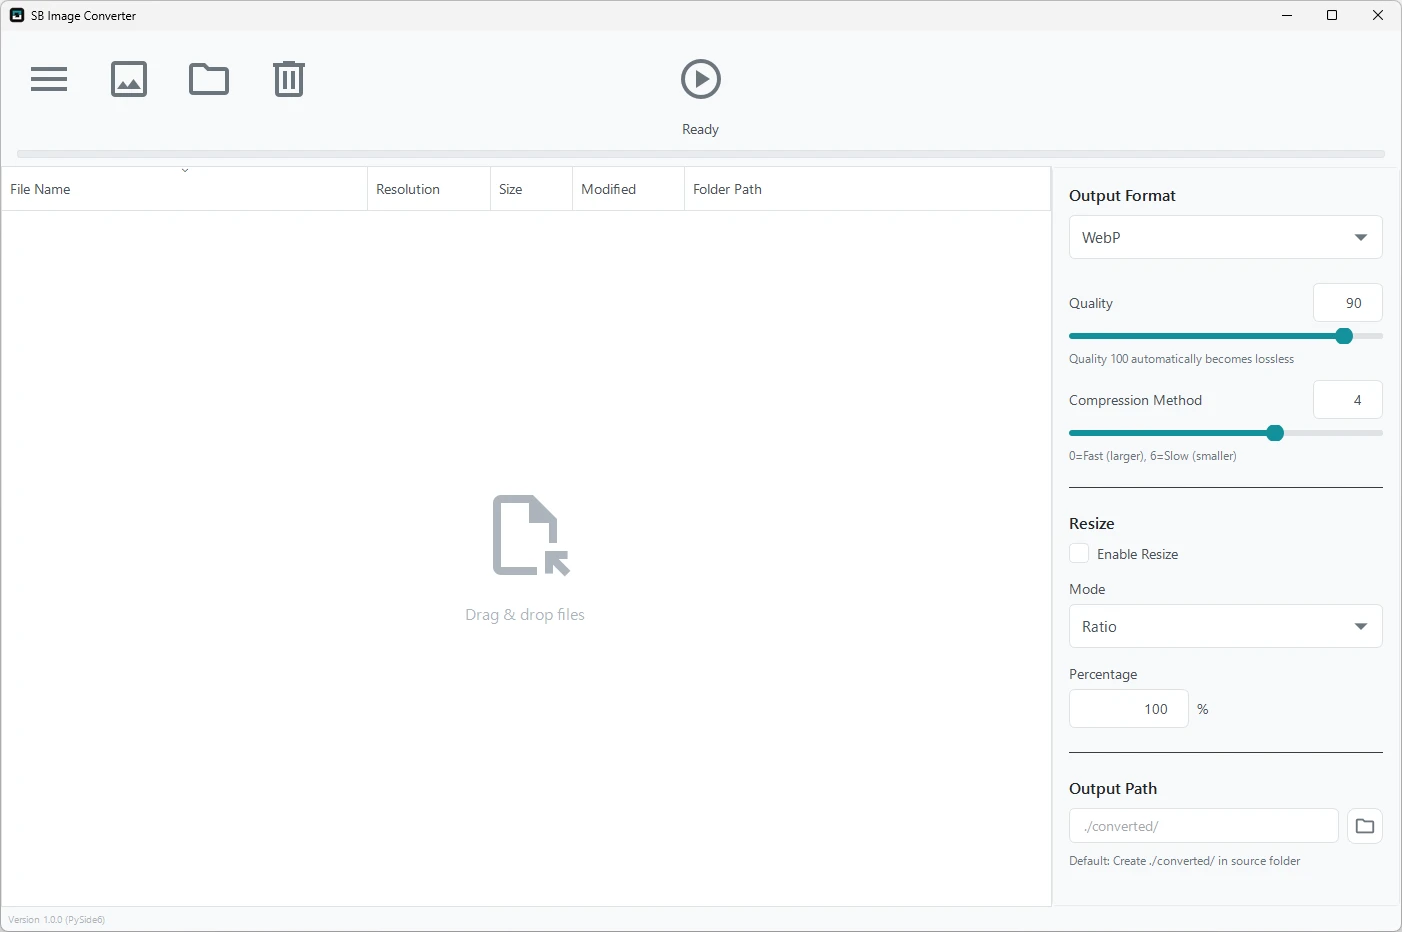Click the Compression Method slider handle
The height and width of the screenshot is (932, 1402).
[1275, 433]
